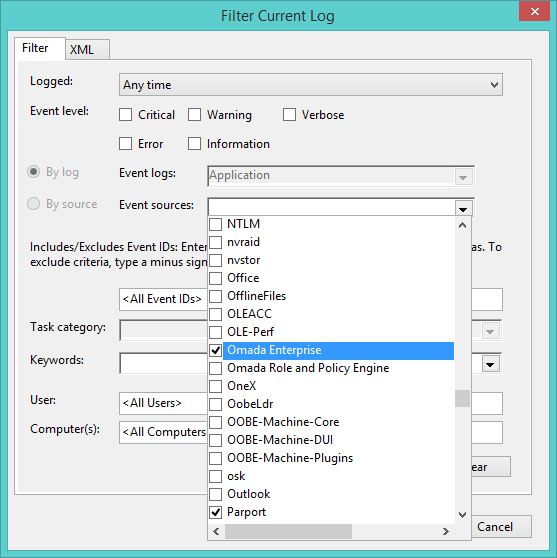
Task: Click left arrow of horizontal scrollbar
Action: (216, 532)
